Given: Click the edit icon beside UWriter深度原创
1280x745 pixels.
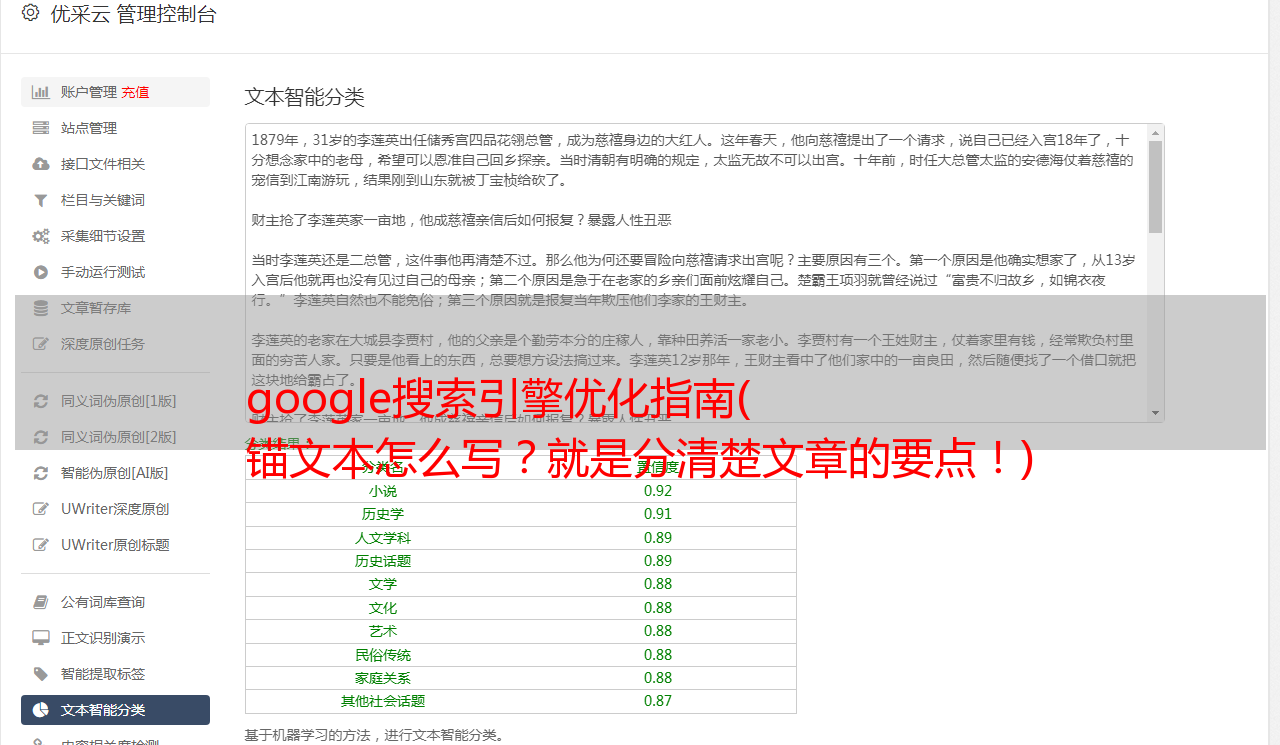Looking at the screenshot, I should click(41, 509).
